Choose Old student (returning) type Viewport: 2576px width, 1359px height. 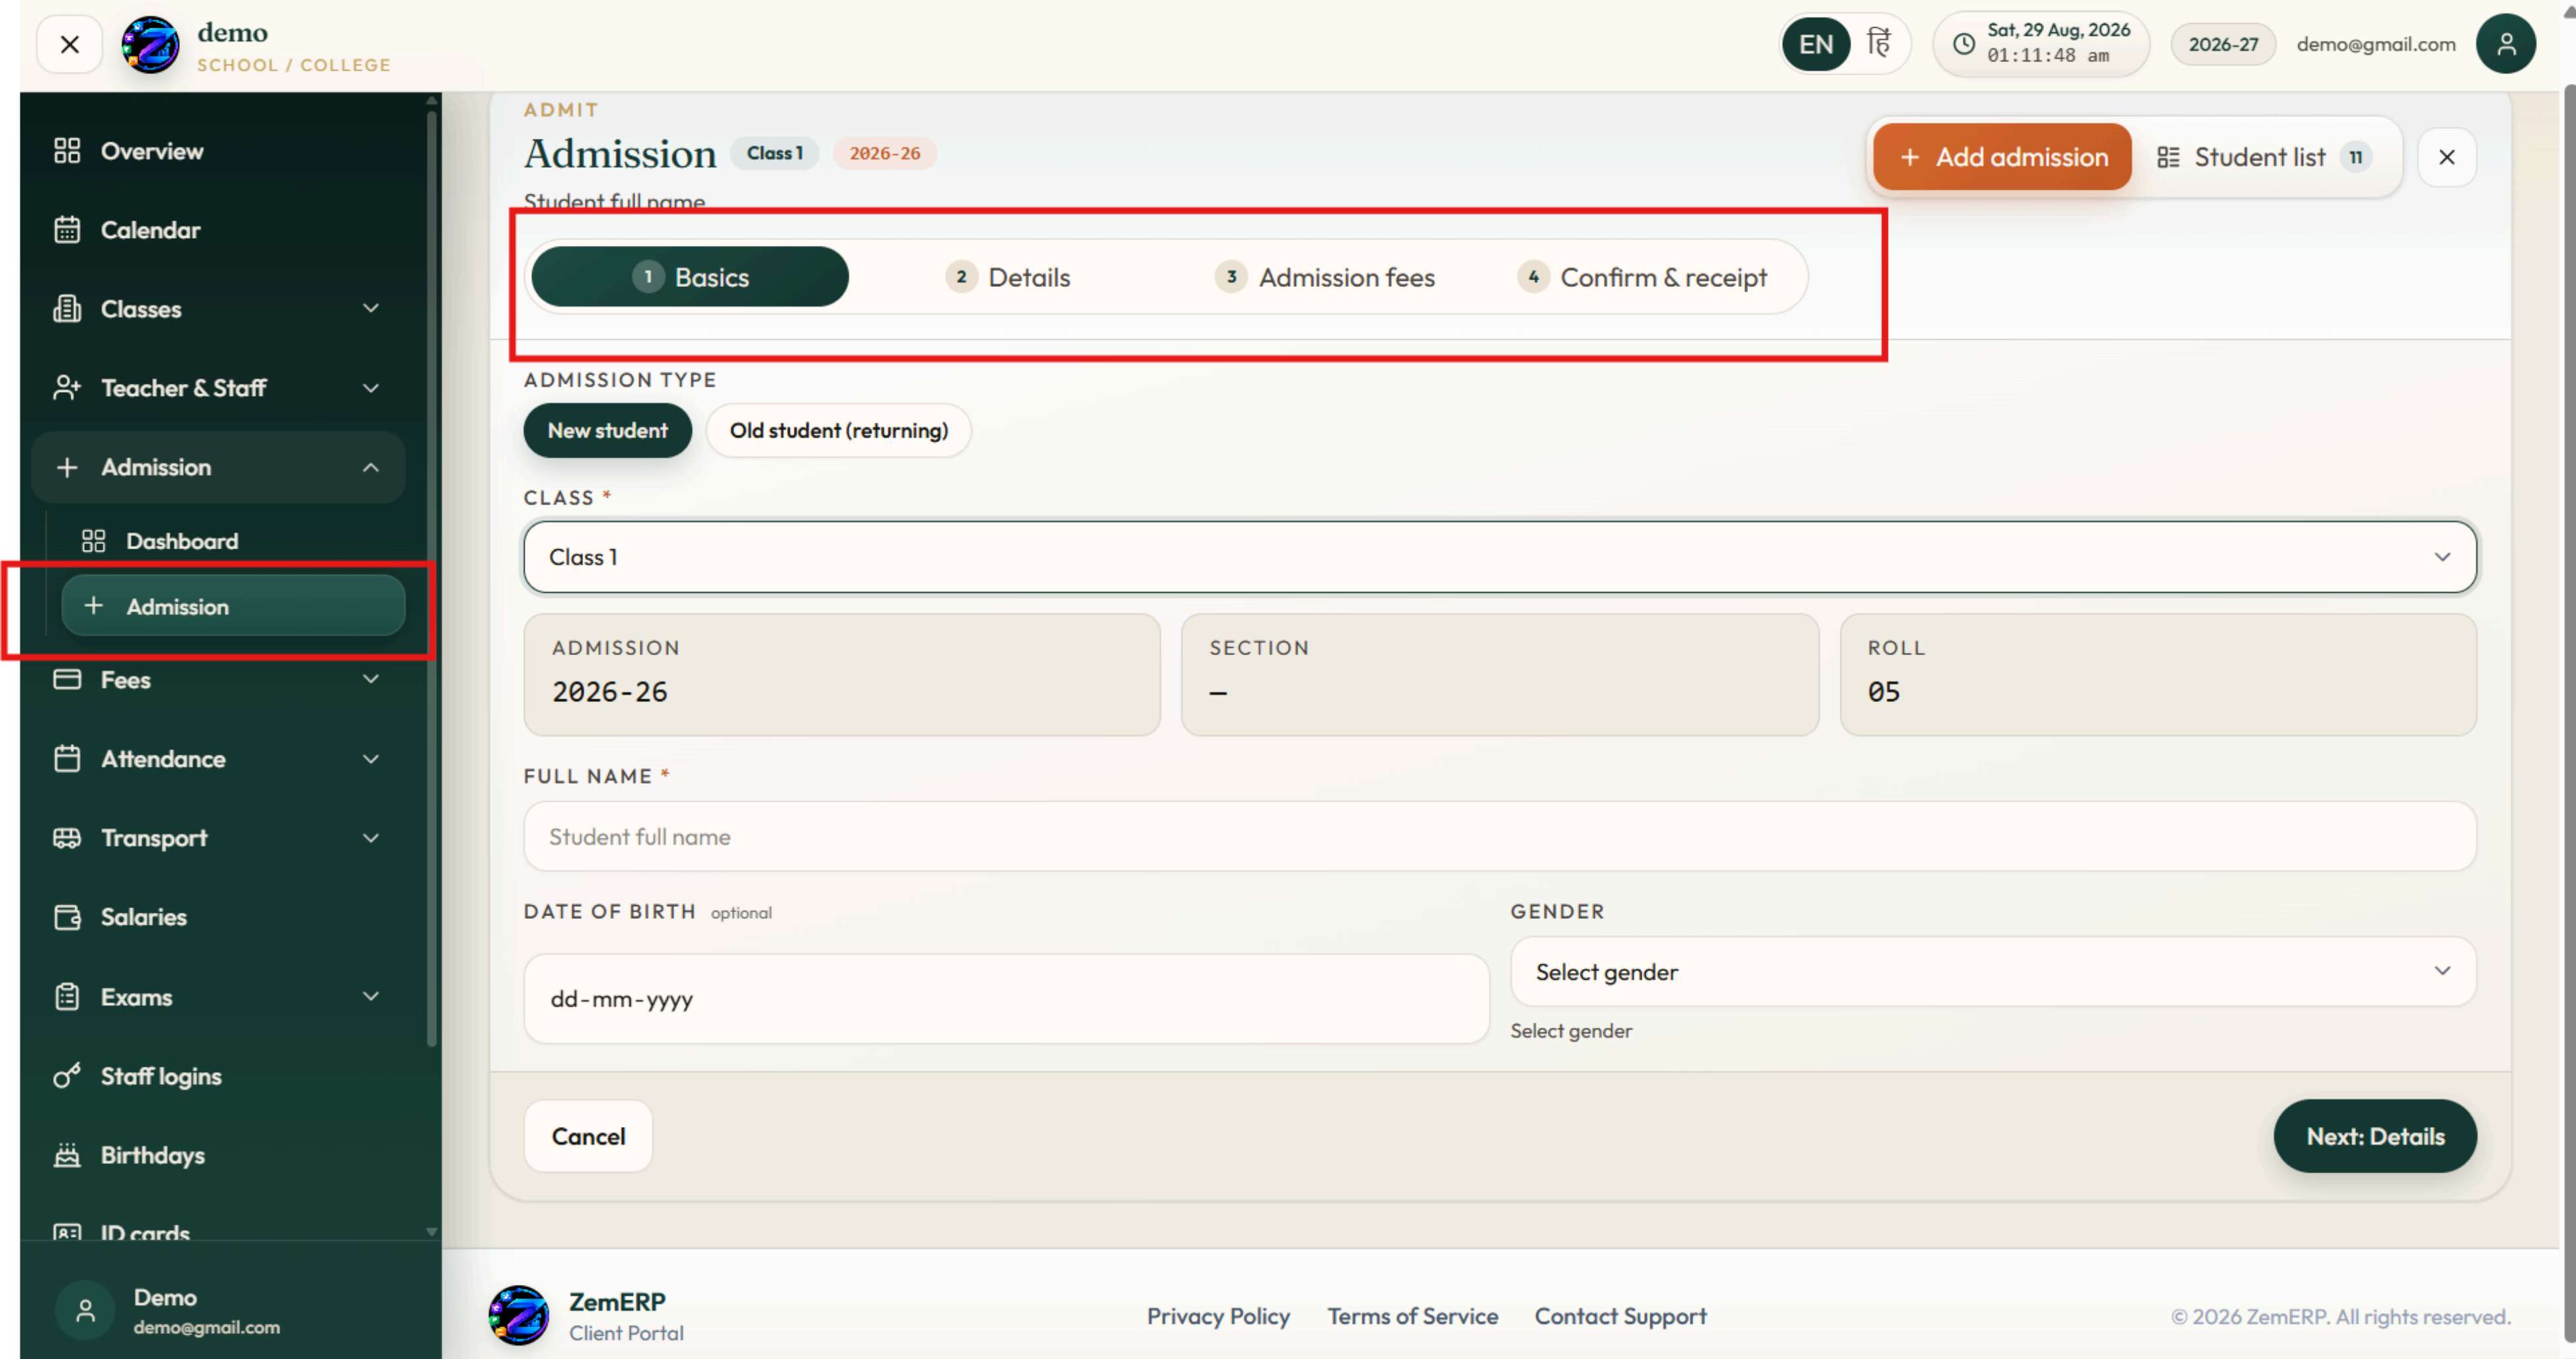pos(838,431)
